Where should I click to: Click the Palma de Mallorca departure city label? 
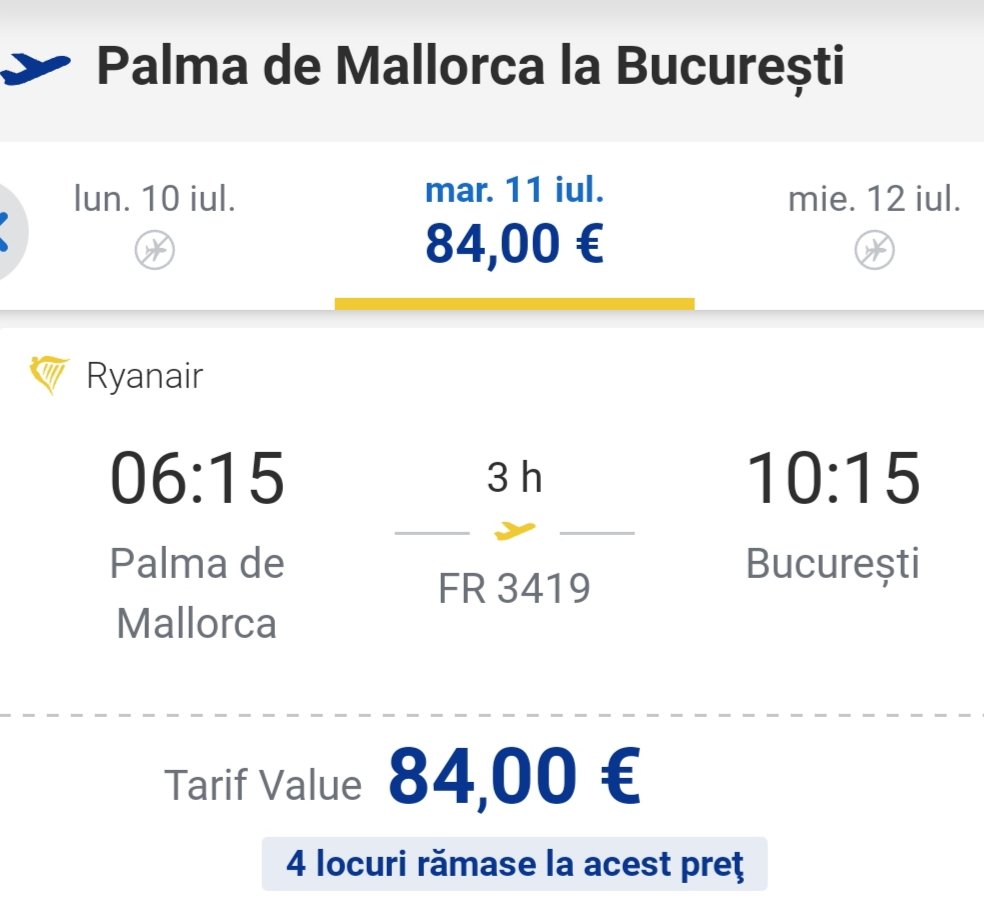pyautogui.click(x=197, y=593)
